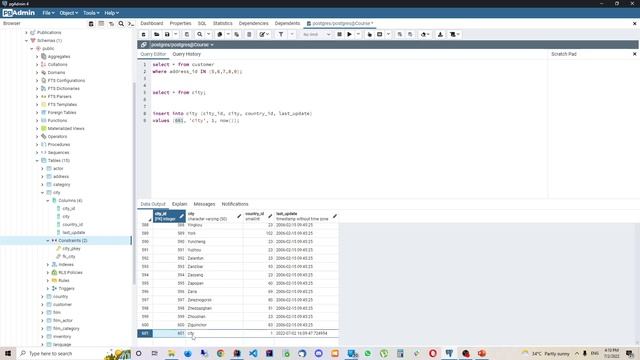Click the Windows Start button

pos(8,353)
